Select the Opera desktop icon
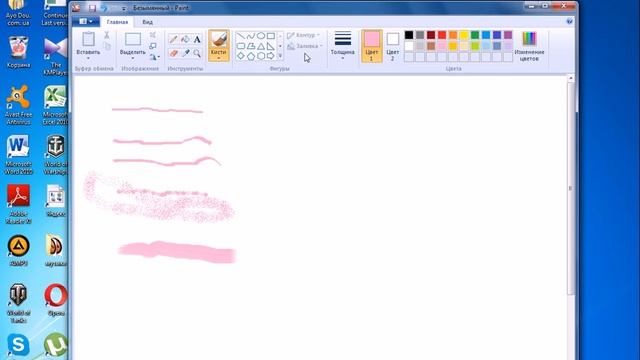The image size is (640, 360). (56, 299)
